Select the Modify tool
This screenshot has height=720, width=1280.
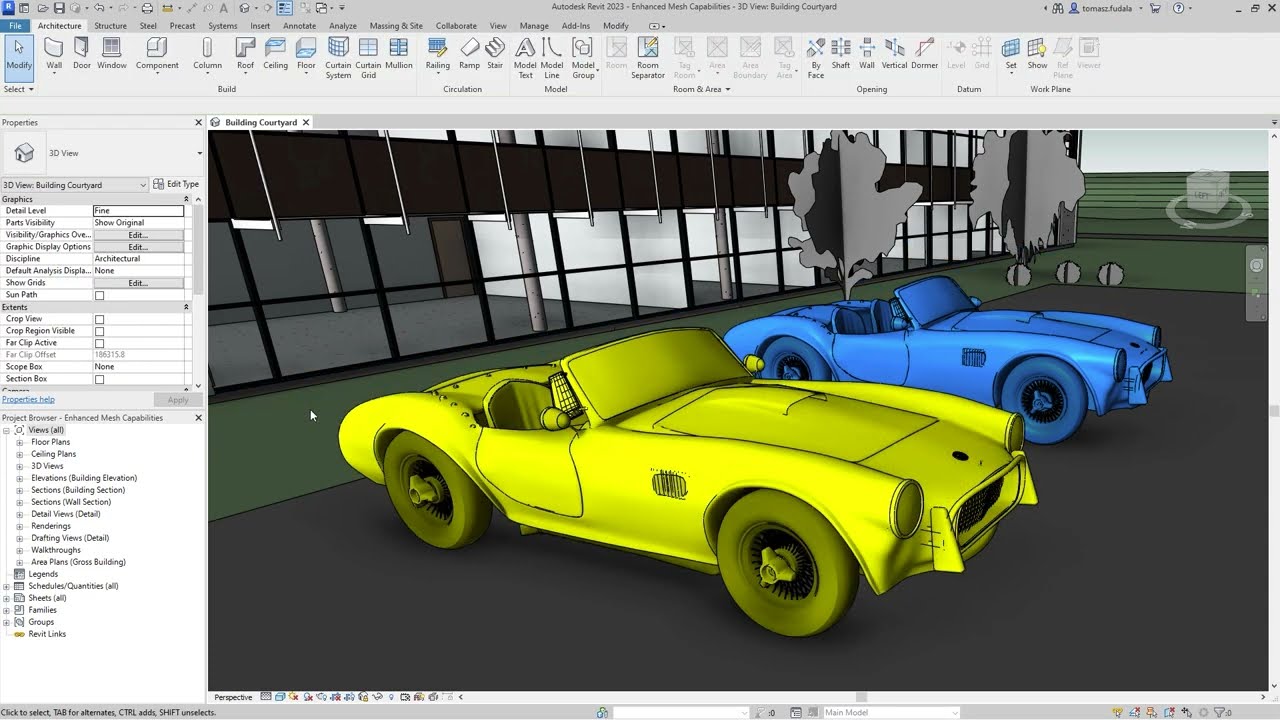19,55
